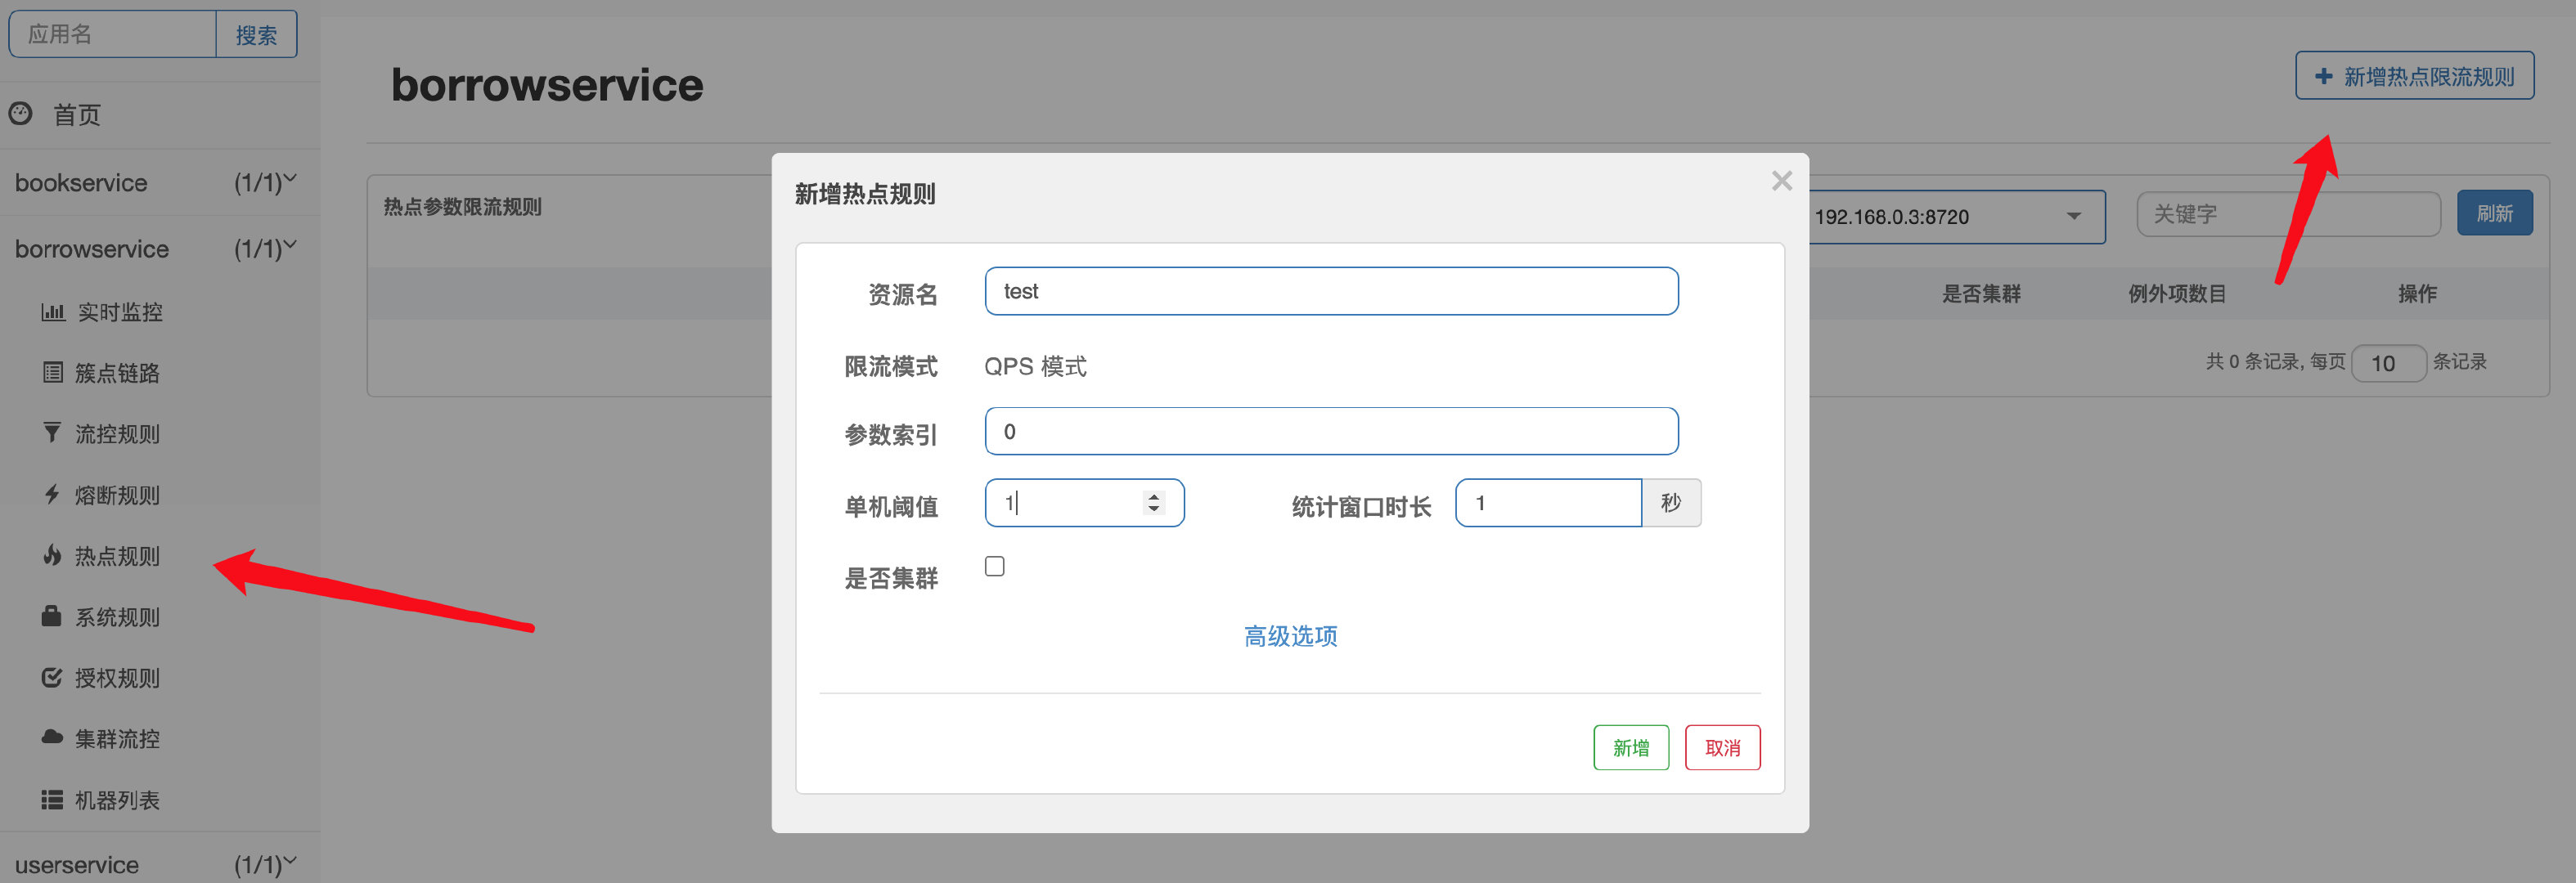
Task: Click into the 参数索引 input field
Action: tap(1331, 431)
